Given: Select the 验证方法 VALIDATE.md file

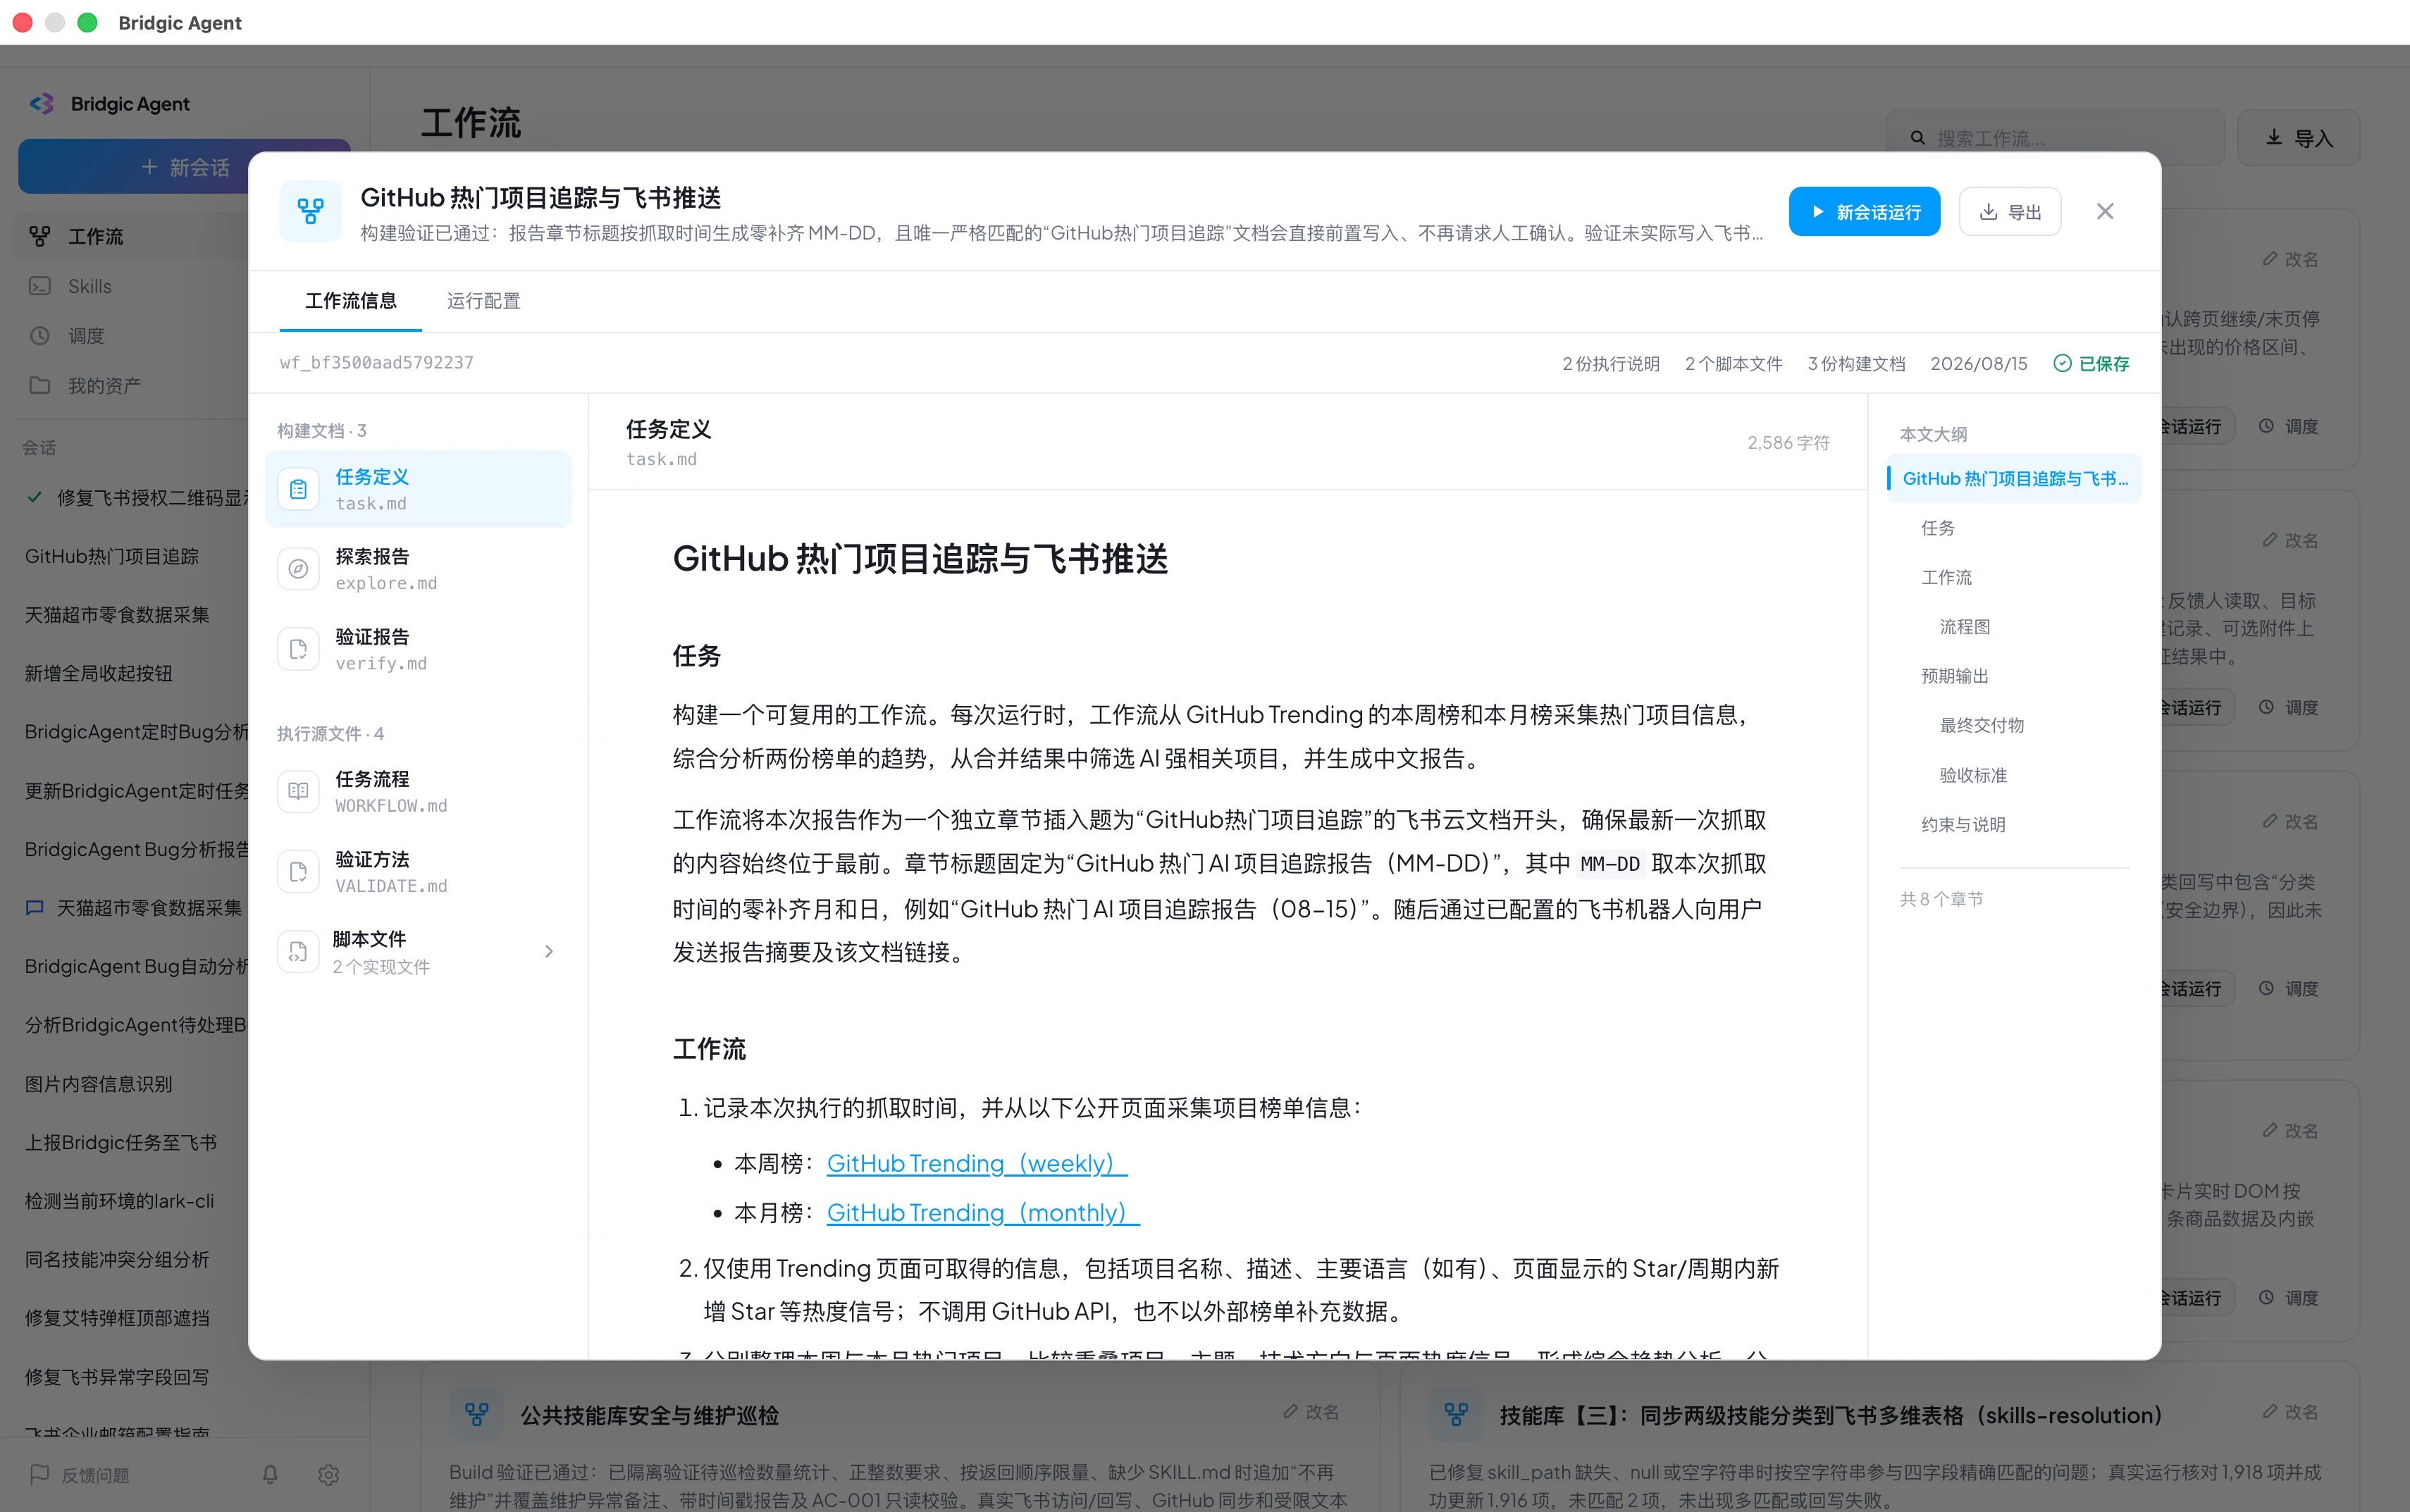Looking at the screenshot, I should click(418, 872).
